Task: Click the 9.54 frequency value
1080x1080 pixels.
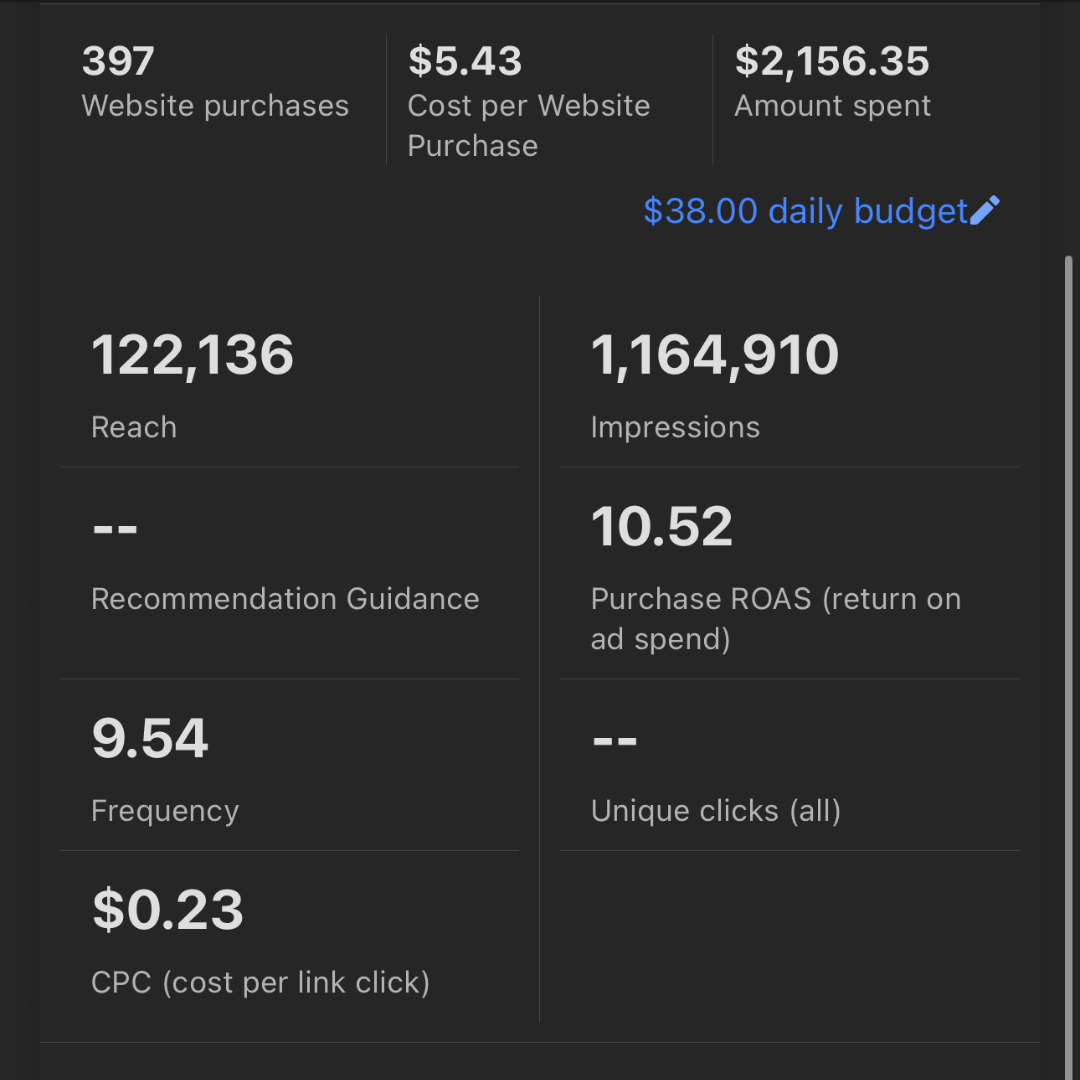Action: click(x=150, y=739)
